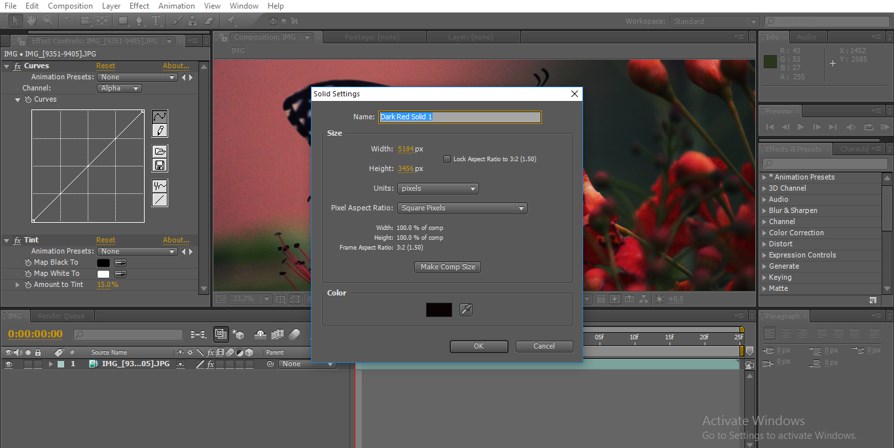Open the Animation menu in the menu bar
The height and width of the screenshot is (448, 896).
[176, 6]
